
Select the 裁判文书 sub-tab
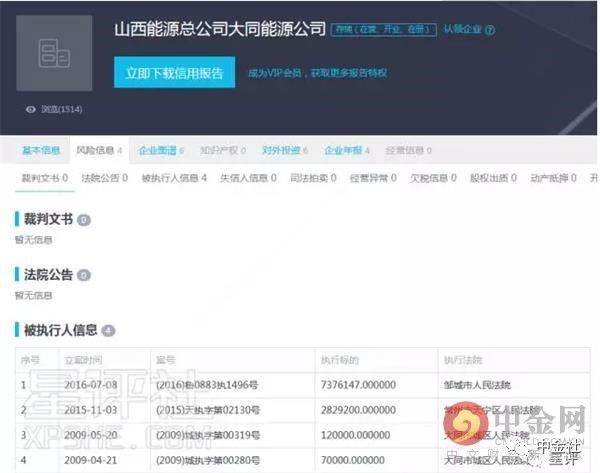tap(45, 178)
